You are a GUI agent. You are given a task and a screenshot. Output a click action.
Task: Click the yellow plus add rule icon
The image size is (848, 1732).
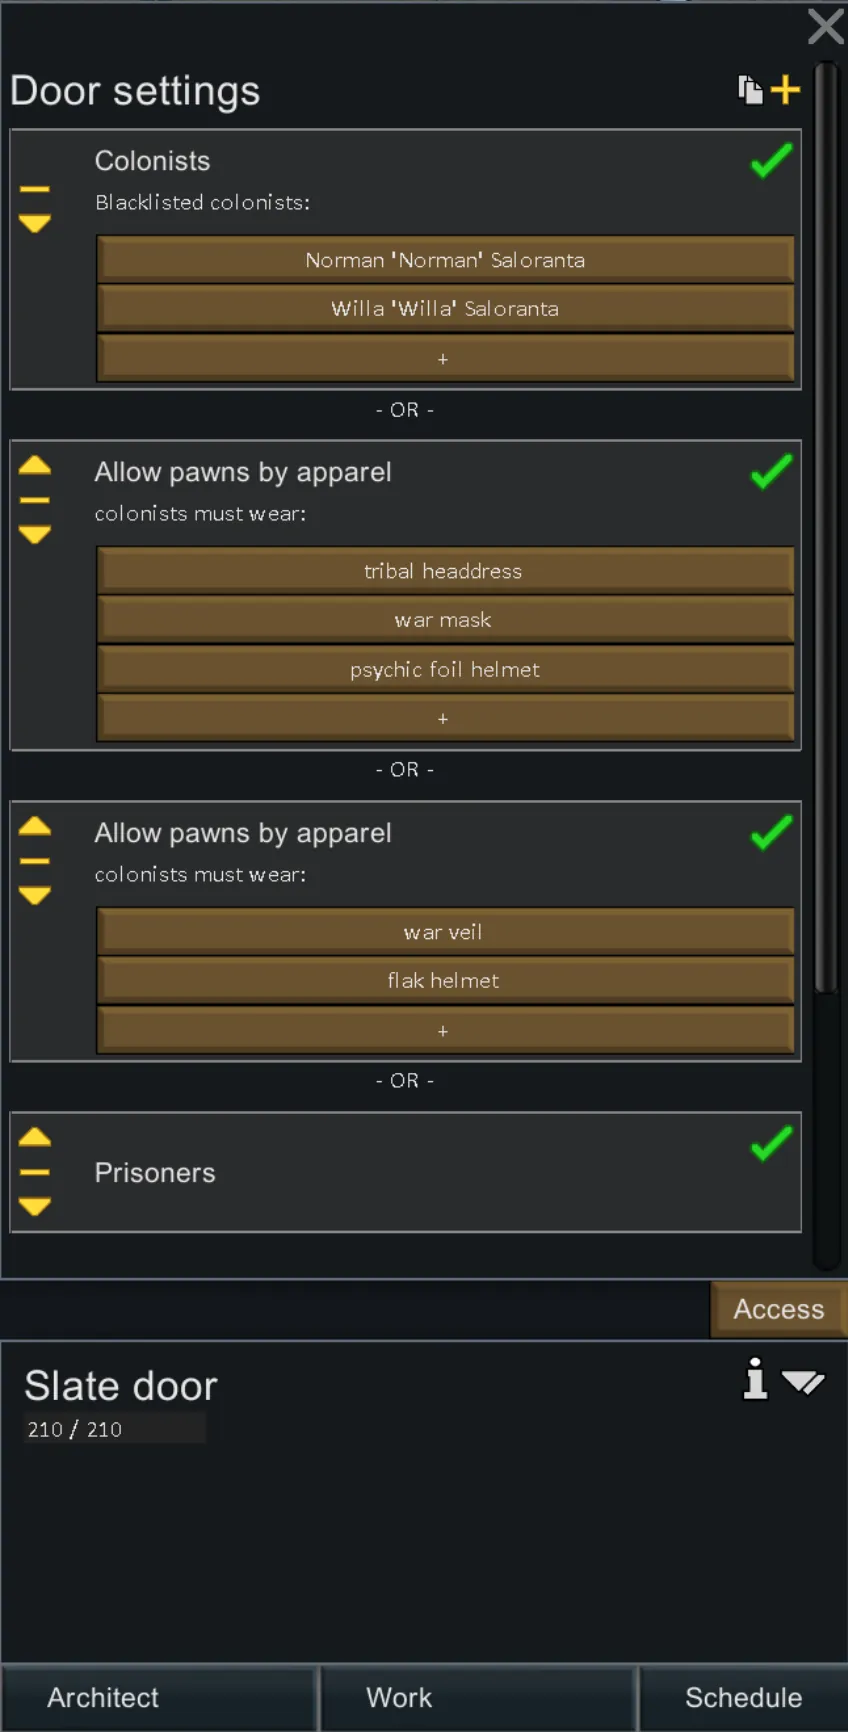(x=786, y=90)
